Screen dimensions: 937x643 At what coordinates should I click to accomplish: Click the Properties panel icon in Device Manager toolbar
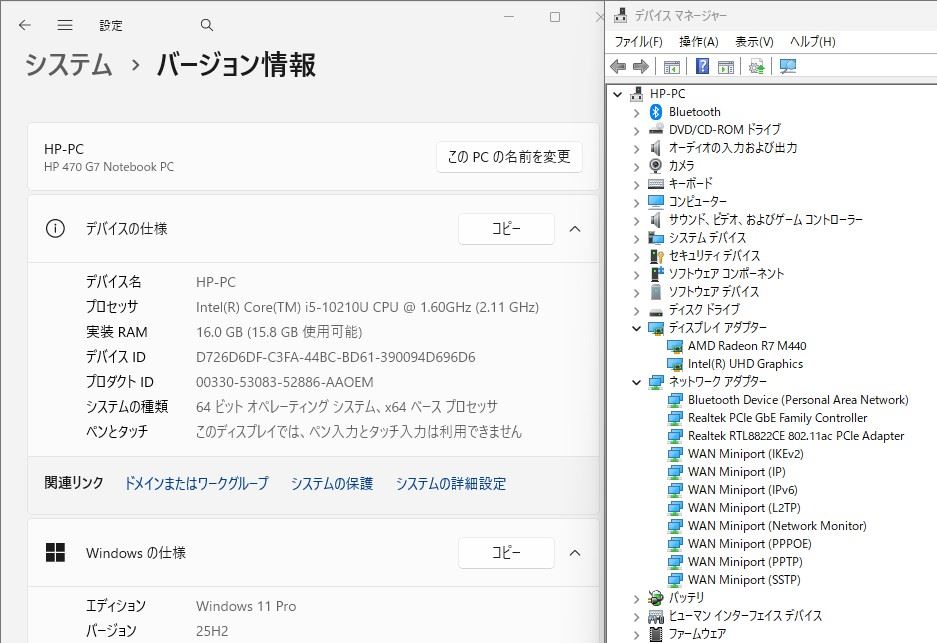(726, 66)
